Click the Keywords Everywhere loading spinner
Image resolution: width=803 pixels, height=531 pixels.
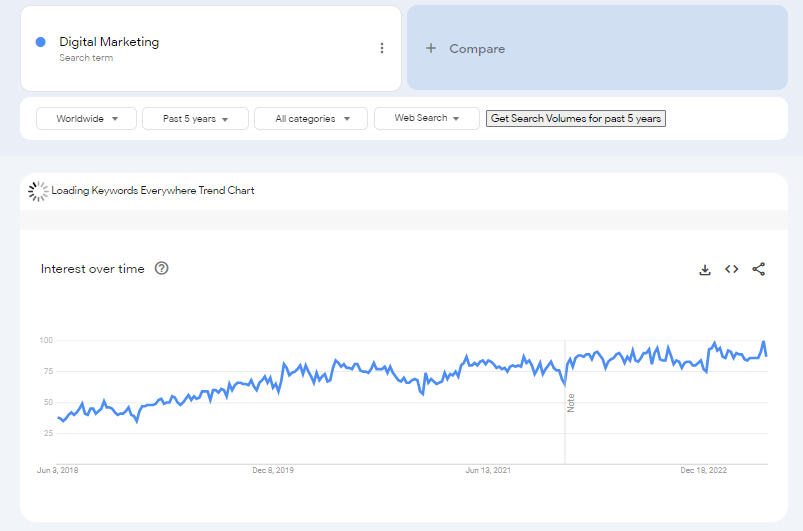coord(38,190)
